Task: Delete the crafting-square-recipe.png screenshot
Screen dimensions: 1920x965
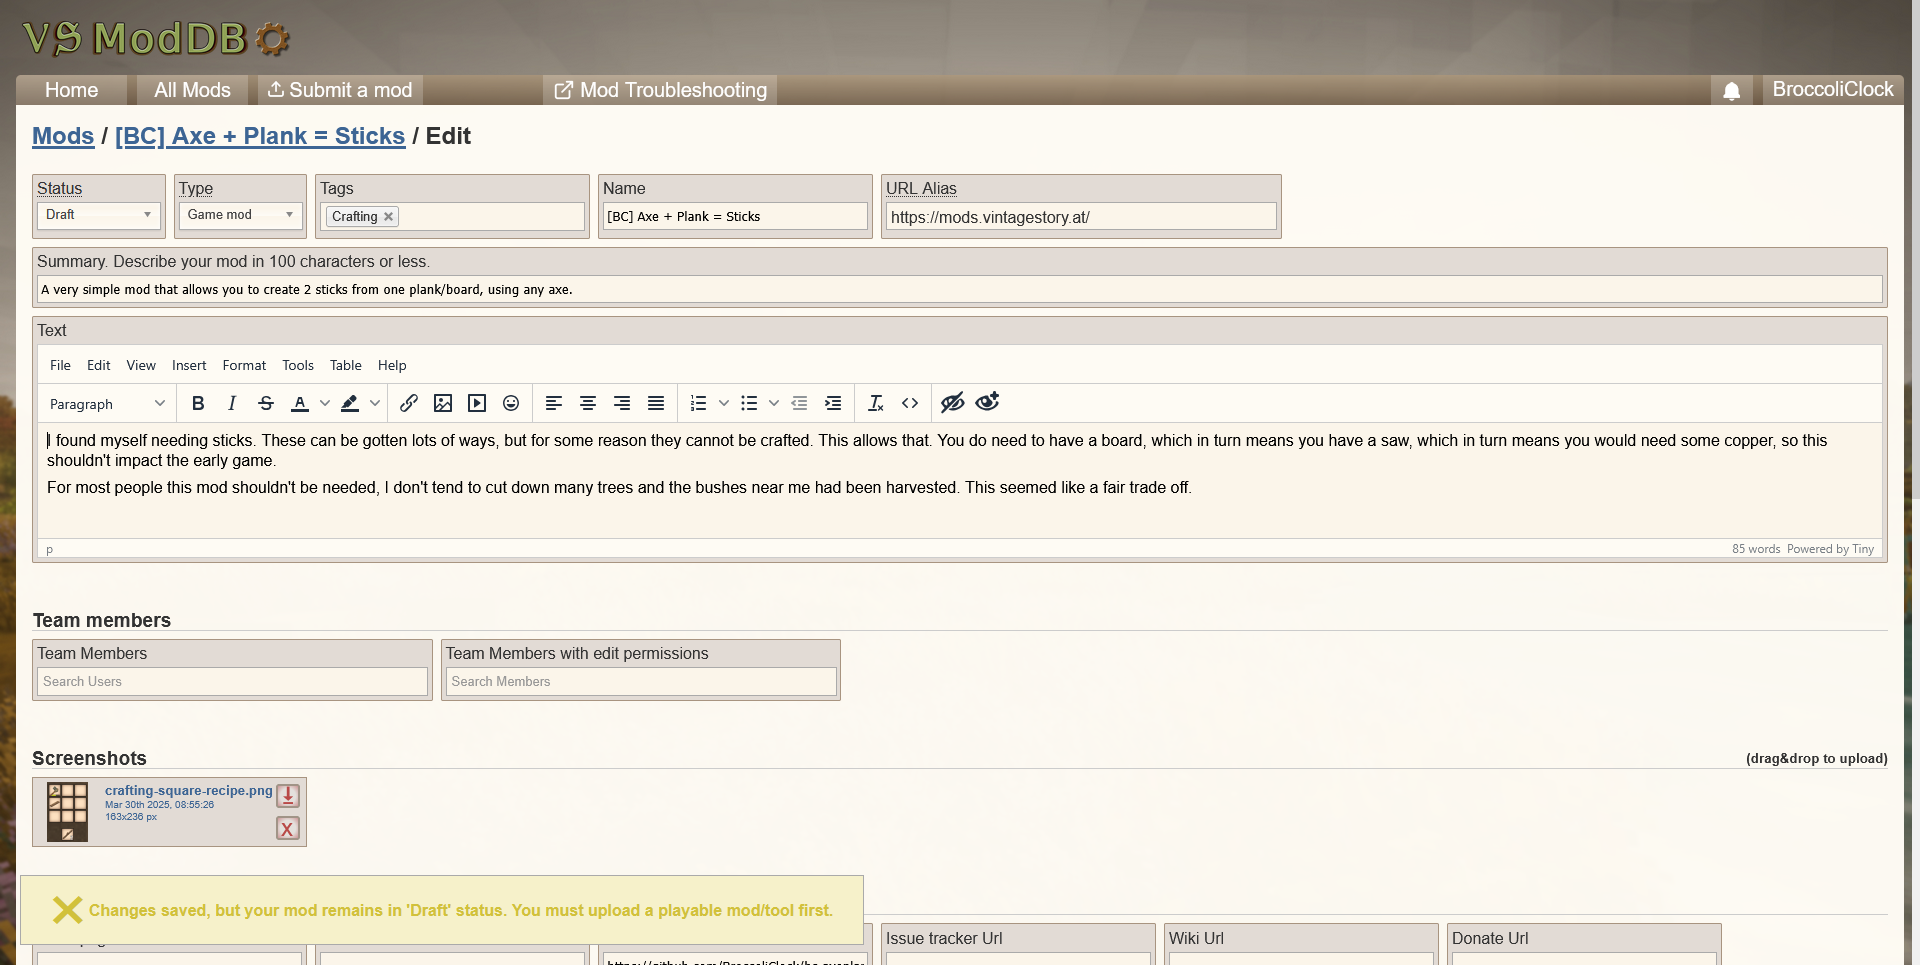Action: click(288, 829)
